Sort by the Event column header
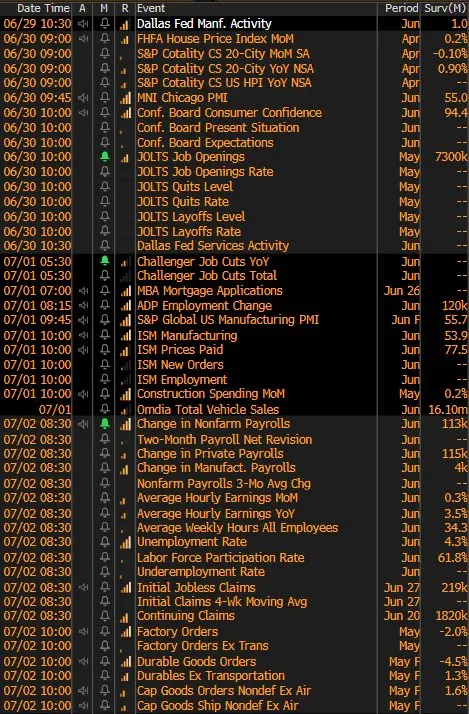Screen dimensions: 469x714 (x=151, y=8)
